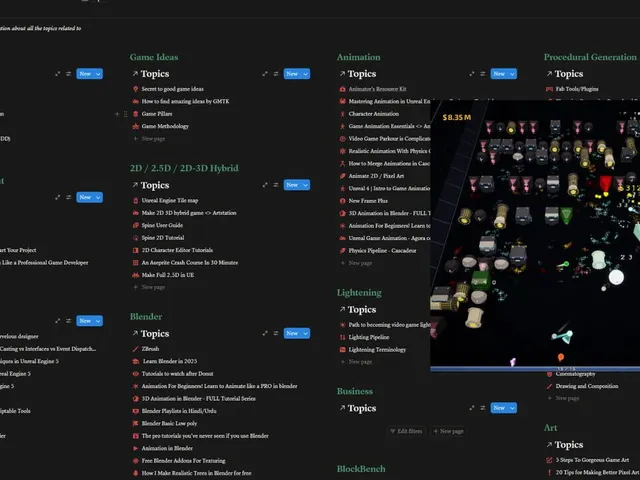This screenshot has height=480, width=640.
Task: Open the Topics link under Art
Action: [x=564, y=445]
